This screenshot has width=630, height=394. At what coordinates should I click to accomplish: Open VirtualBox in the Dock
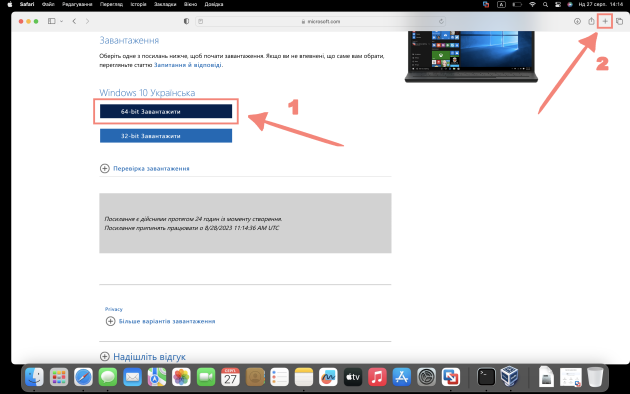(509, 377)
